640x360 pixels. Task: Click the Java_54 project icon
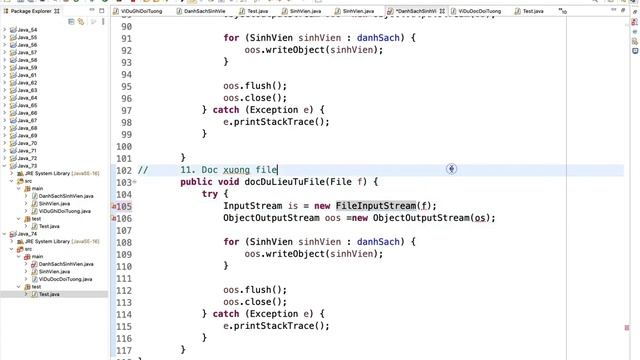[13, 30]
